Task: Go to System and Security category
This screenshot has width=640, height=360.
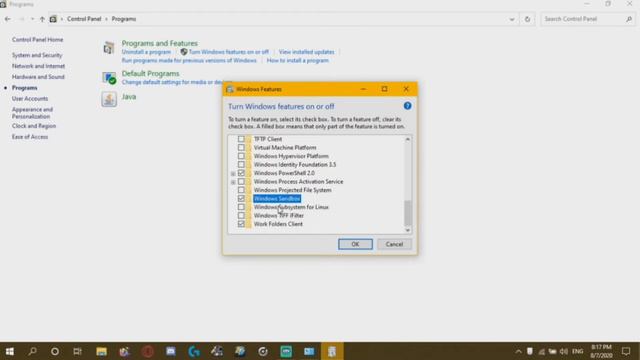Action: [x=37, y=55]
